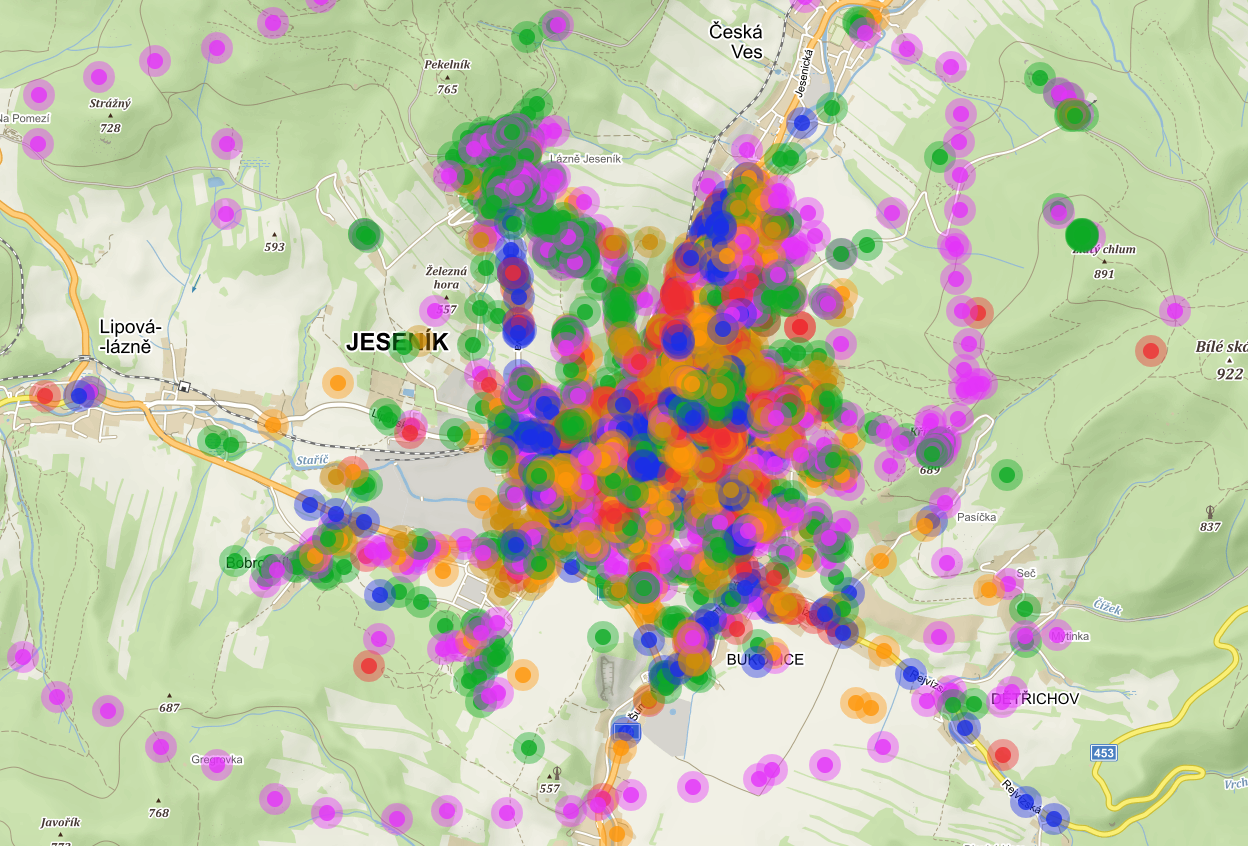Click the 687 elevation point label
This screenshot has width=1248, height=846.
pyautogui.click(x=169, y=708)
